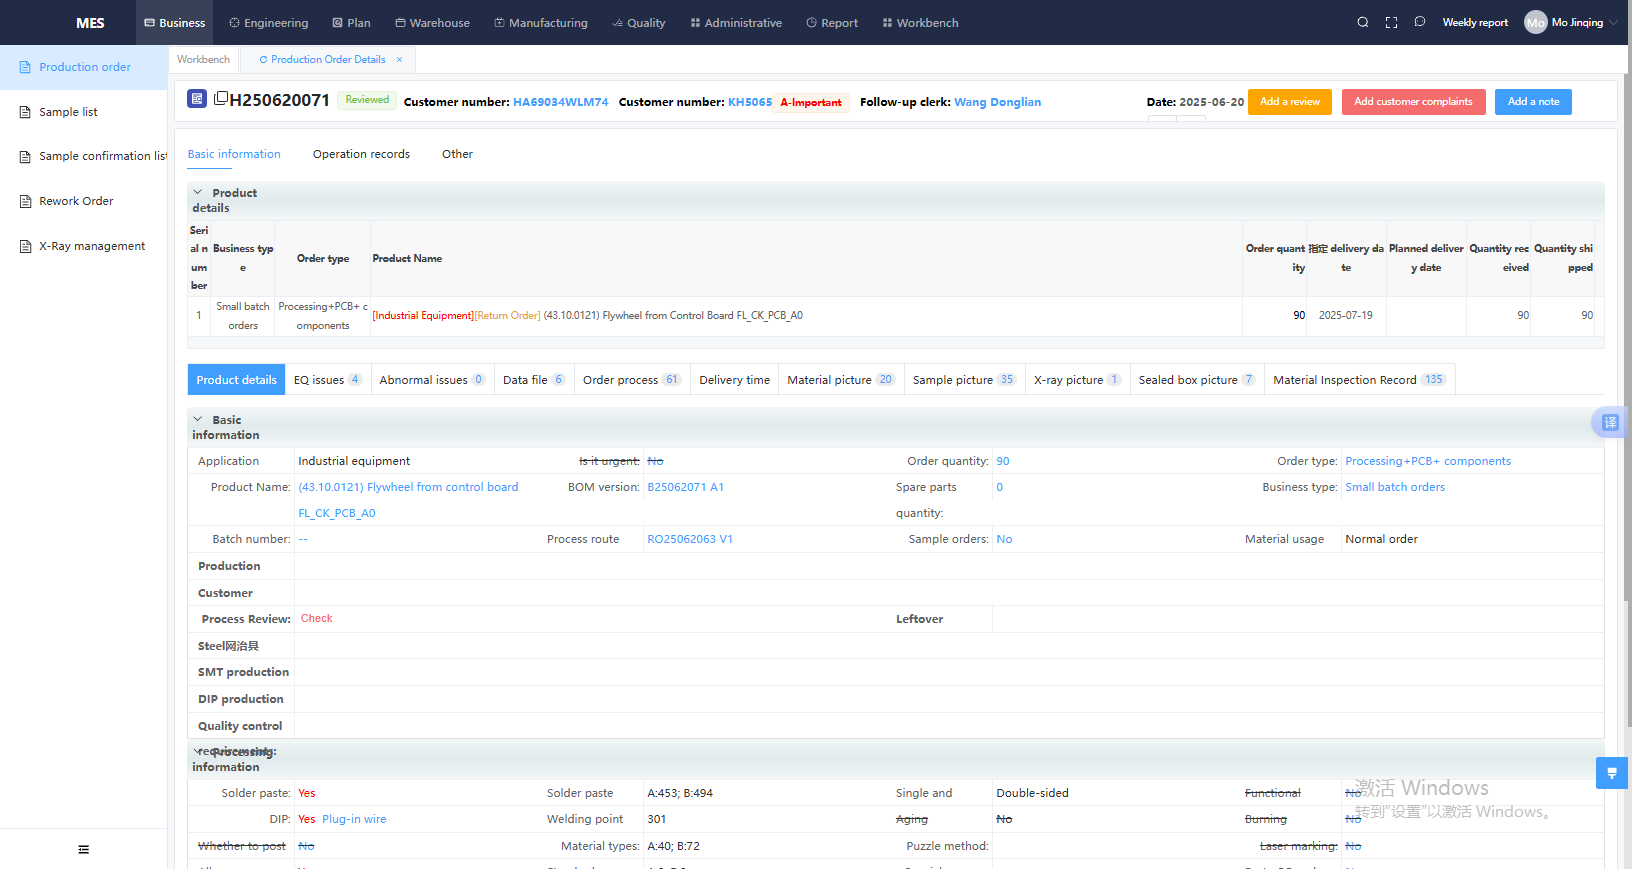Open BOM version B25062071 A1 link
This screenshot has height=869, width=1632.
point(685,487)
